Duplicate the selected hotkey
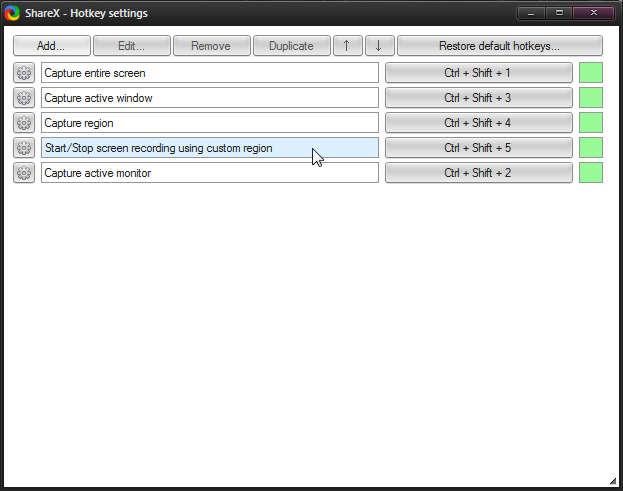Screen dimensions: 623x491 (x=291, y=46)
